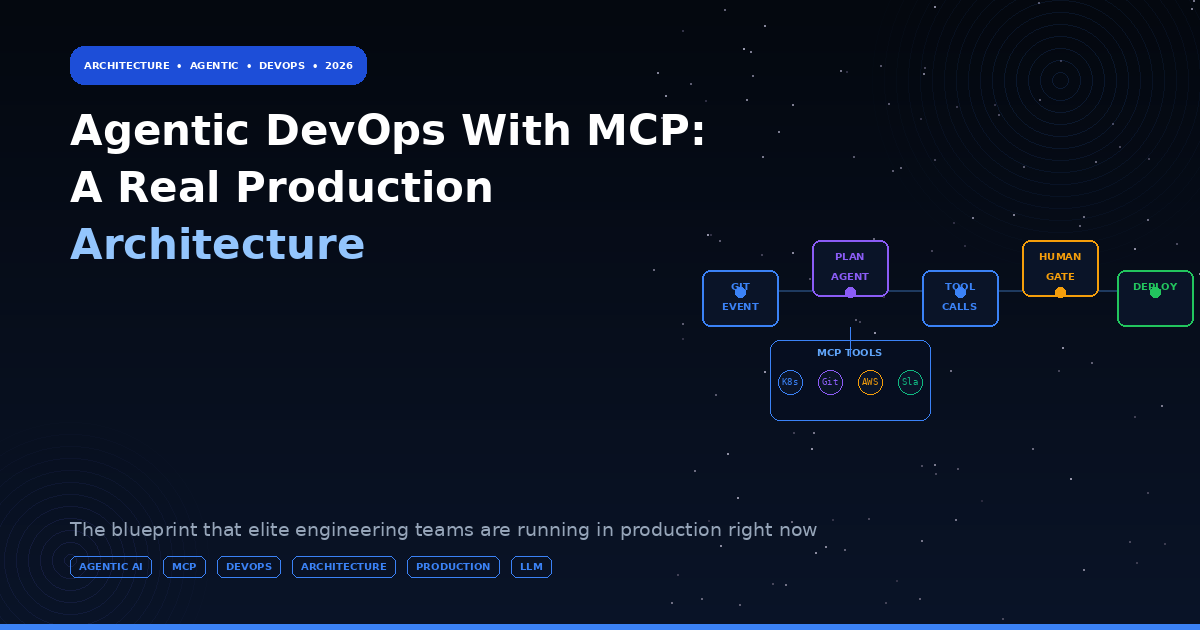Click the K8s tool icon in MCP Tools

[790, 382]
